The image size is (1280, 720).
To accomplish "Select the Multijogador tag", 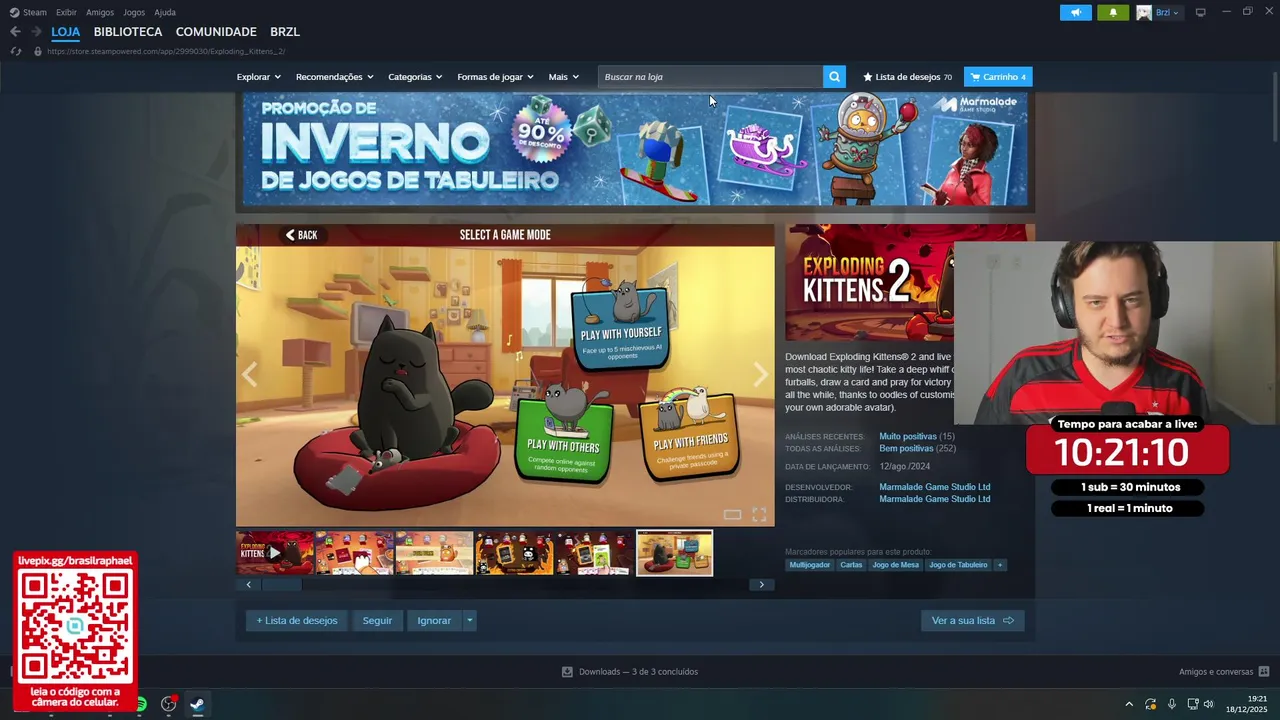I will coord(810,565).
